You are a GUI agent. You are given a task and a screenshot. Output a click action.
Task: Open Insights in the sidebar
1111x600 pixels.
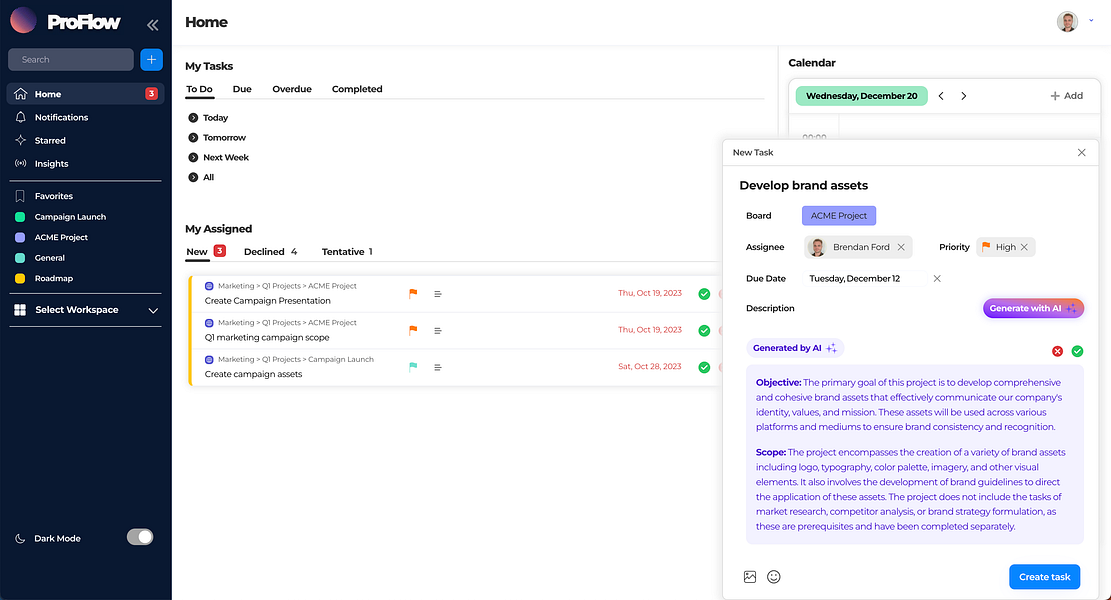[51, 164]
